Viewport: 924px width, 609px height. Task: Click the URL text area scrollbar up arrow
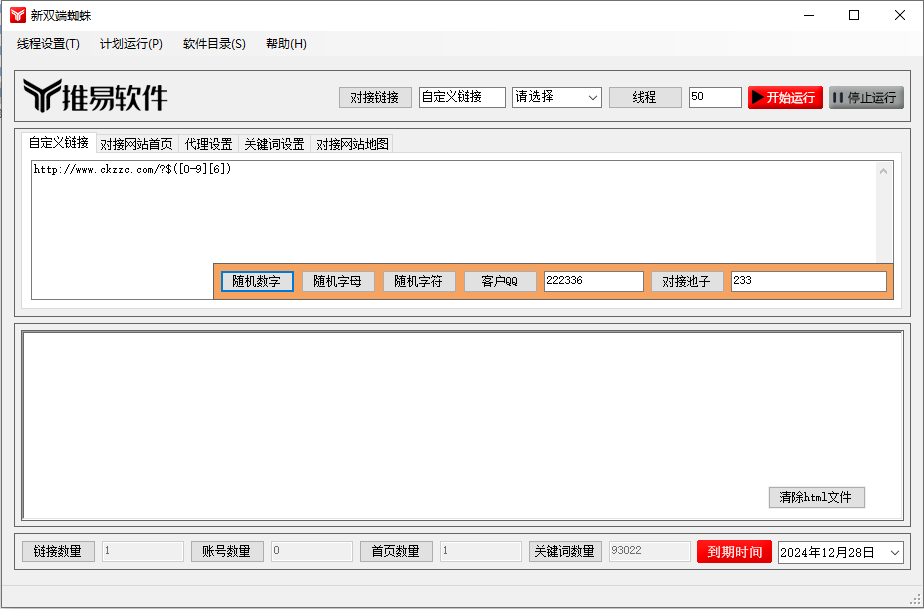pyautogui.click(x=884, y=171)
